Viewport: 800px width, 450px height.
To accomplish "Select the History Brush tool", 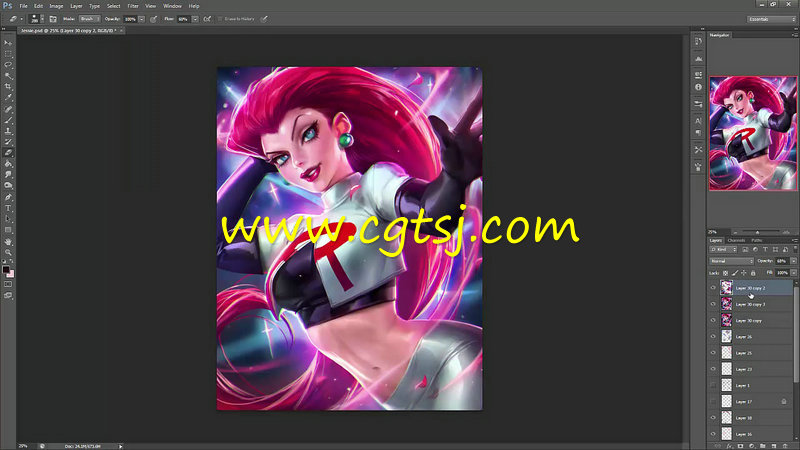I will pos(8,142).
